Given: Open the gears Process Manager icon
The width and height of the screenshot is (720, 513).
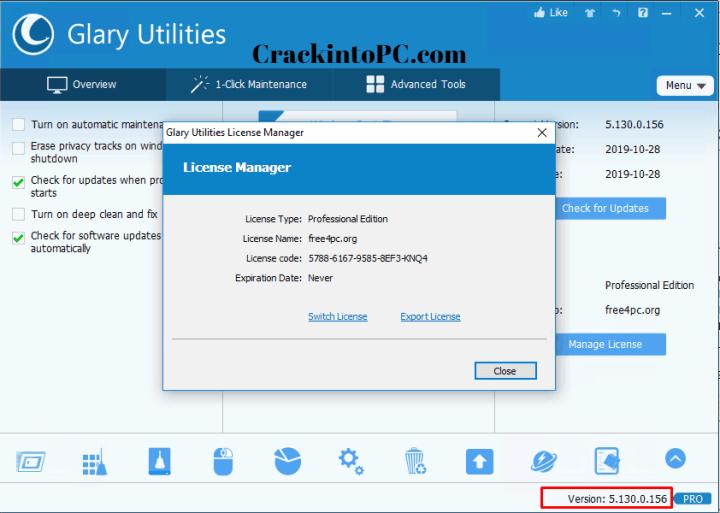Looking at the screenshot, I should pos(351,461).
